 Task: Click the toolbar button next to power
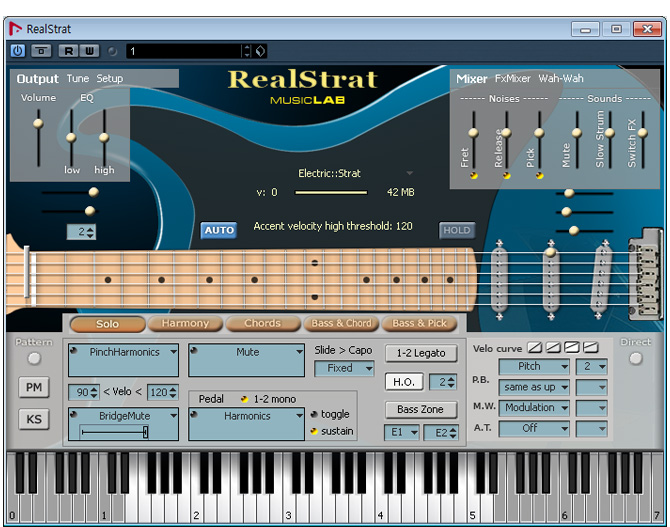(x=41, y=51)
